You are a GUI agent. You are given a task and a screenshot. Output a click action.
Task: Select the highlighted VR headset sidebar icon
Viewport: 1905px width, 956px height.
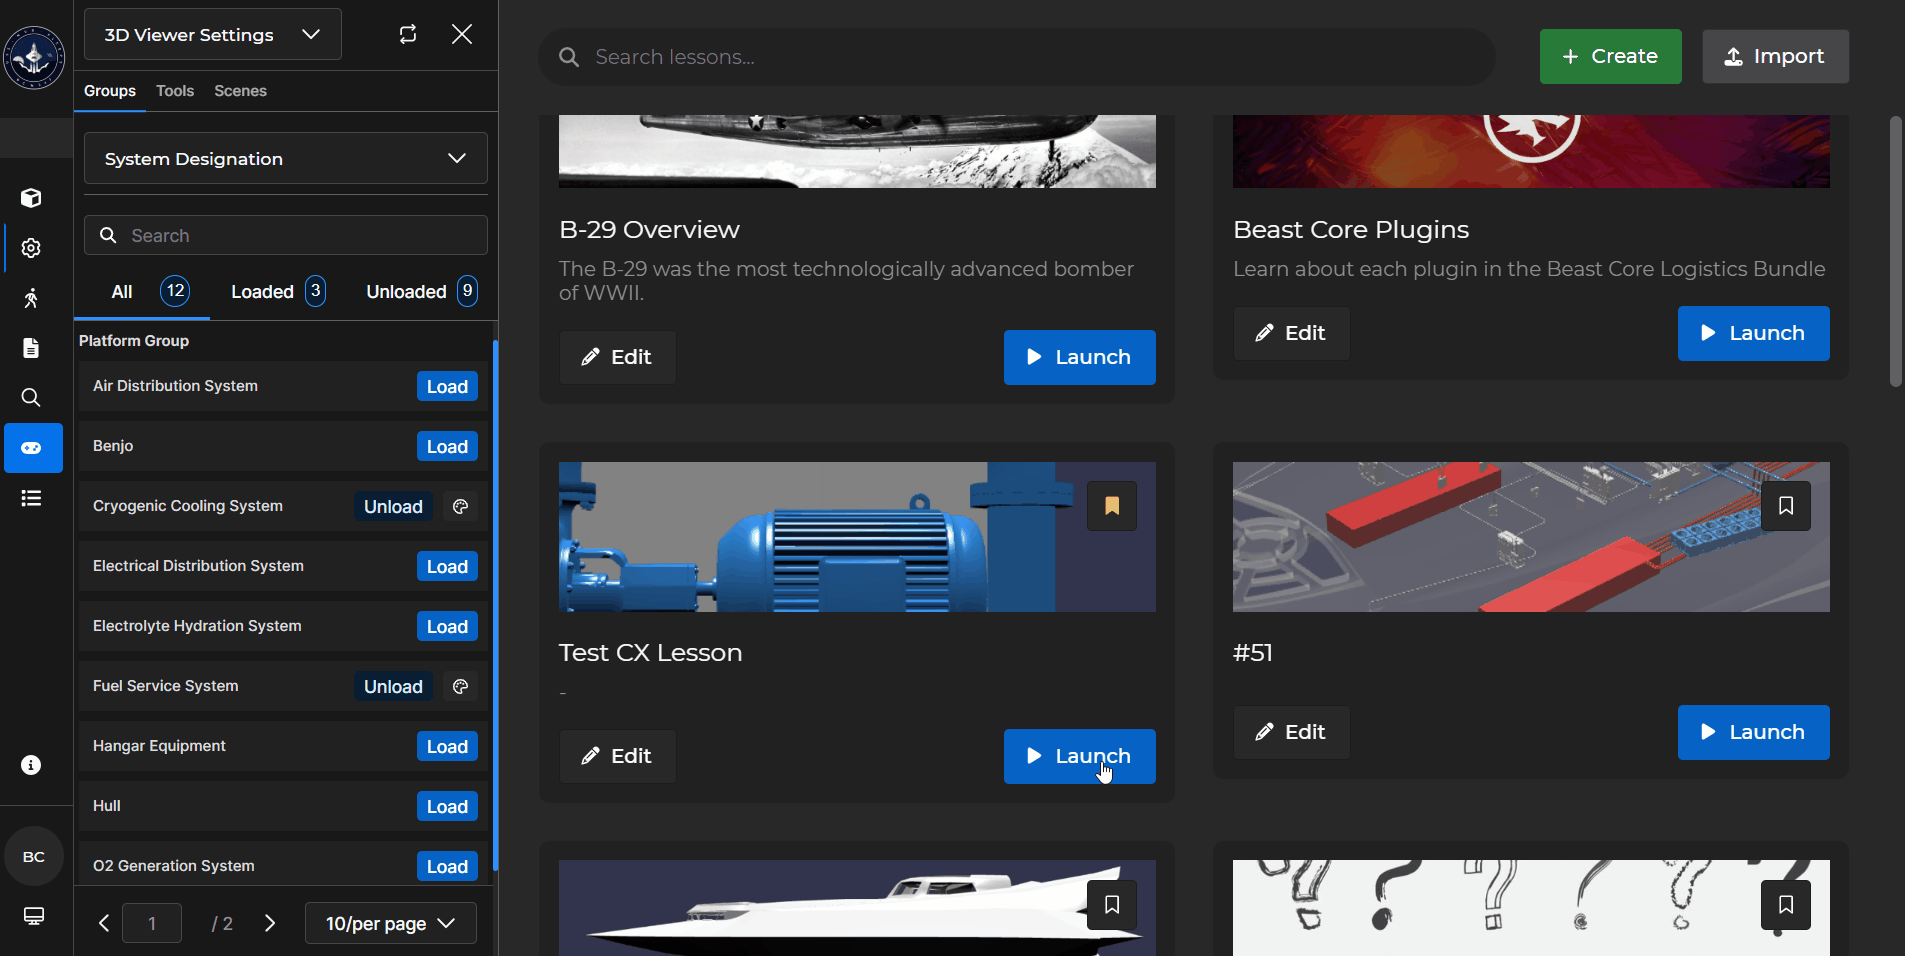click(33, 448)
